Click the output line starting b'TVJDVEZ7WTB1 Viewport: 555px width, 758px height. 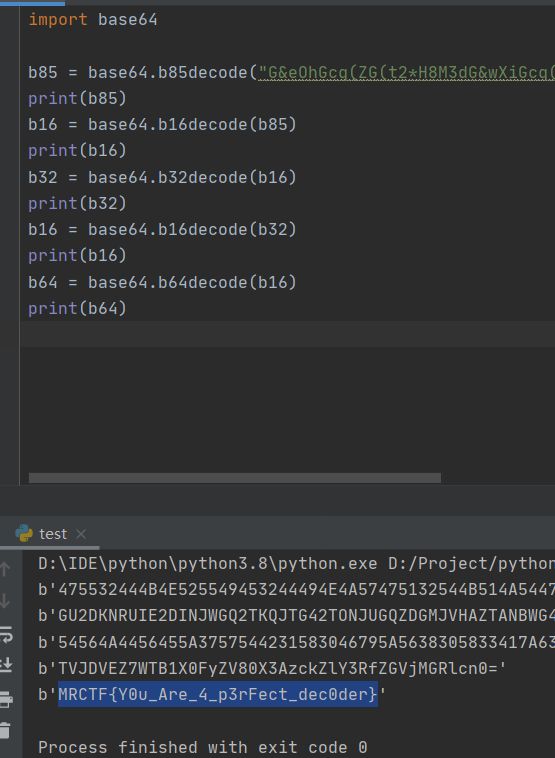tap(272, 669)
